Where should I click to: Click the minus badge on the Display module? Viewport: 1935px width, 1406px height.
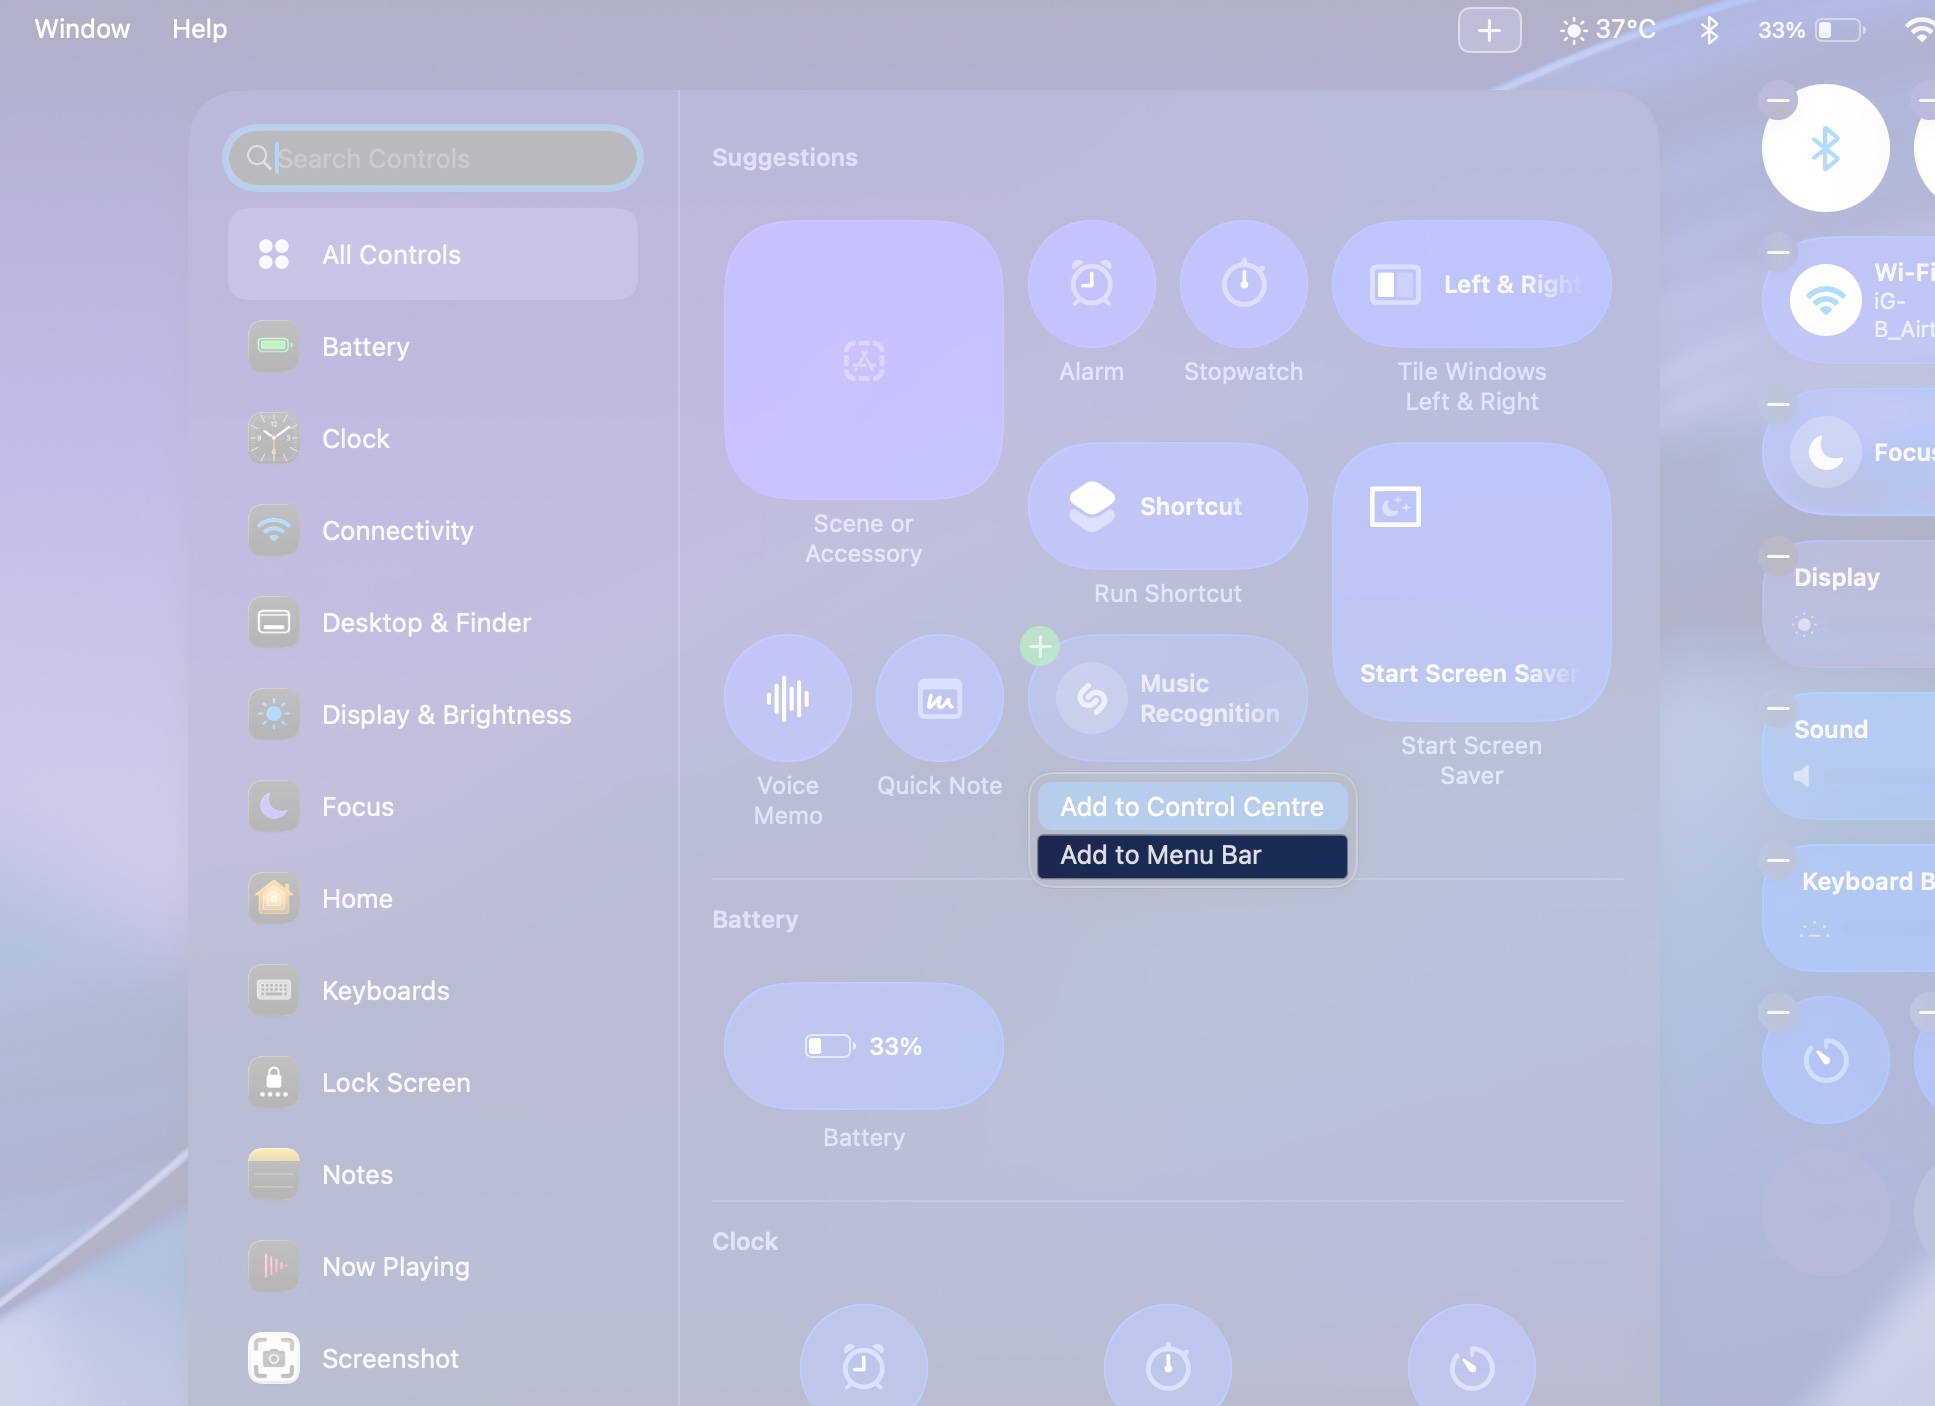click(x=1779, y=557)
